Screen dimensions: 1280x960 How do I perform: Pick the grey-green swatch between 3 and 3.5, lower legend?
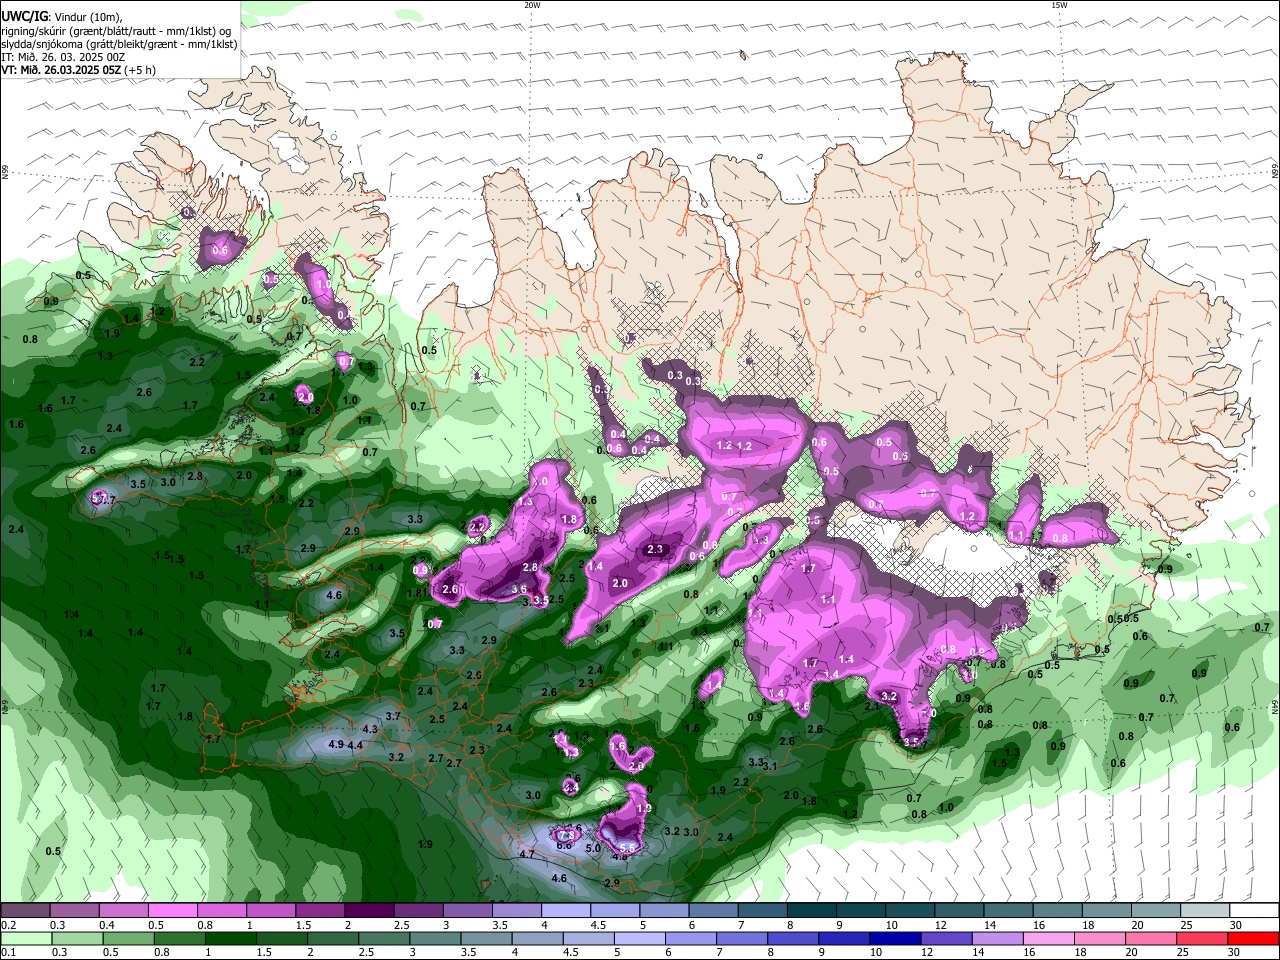pyautogui.click(x=434, y=939)
